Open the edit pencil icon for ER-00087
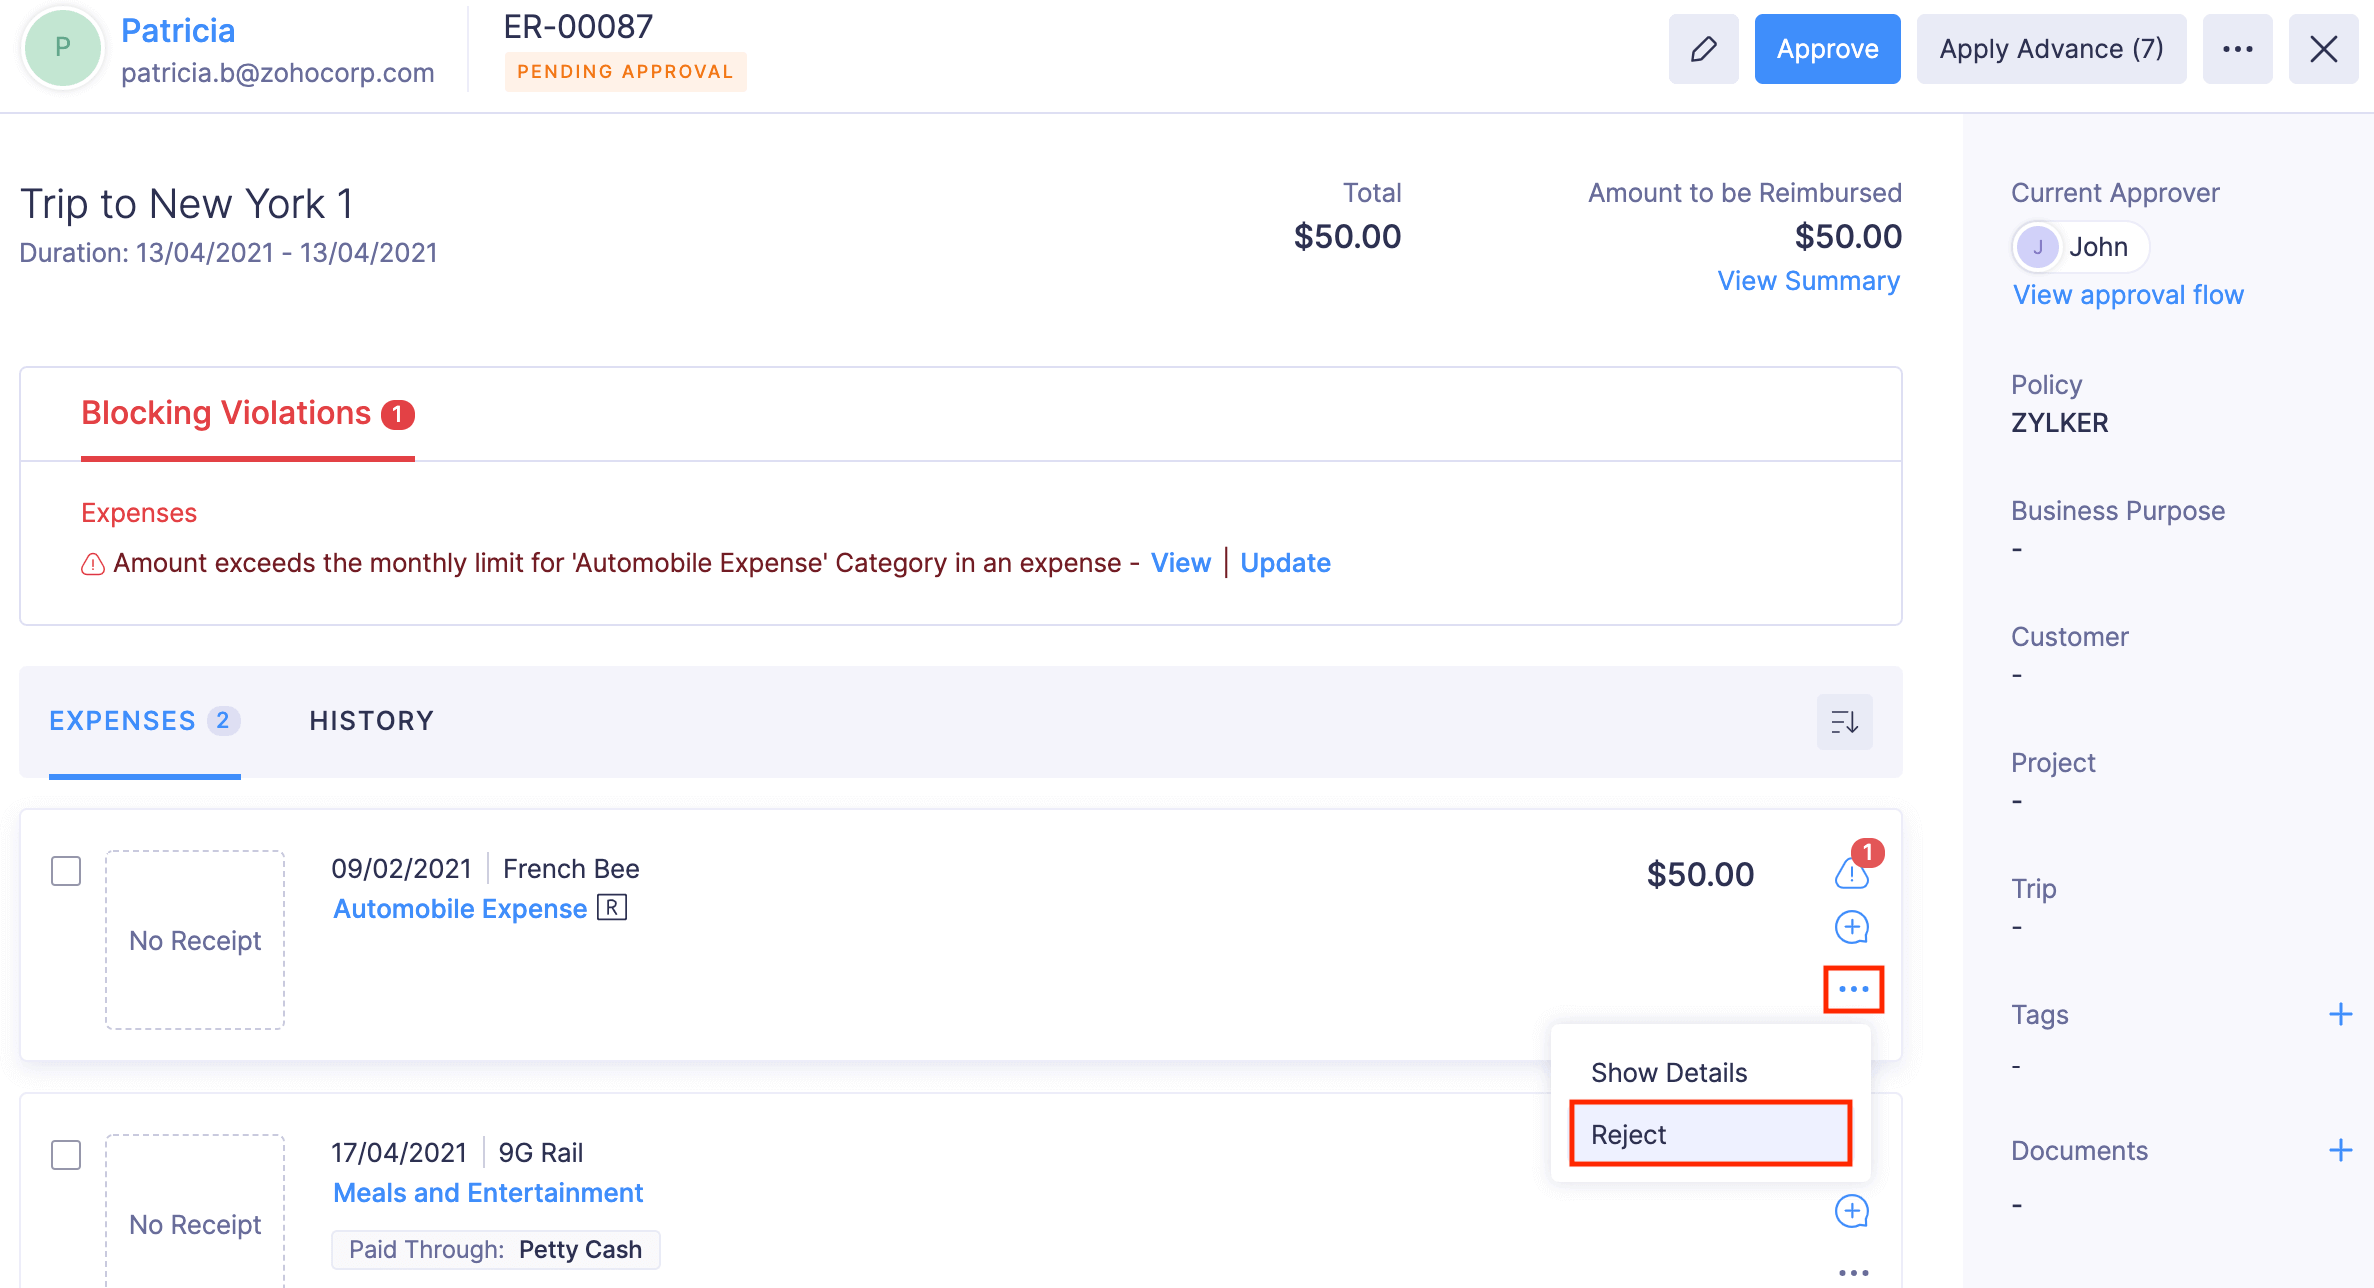Screen dimensions: 2374x1288 tap(1703, 48)
